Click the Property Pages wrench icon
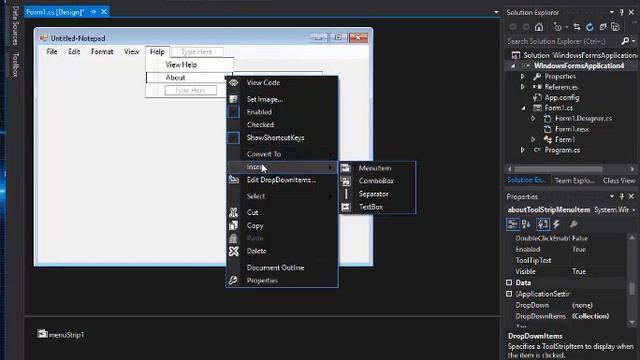The height and width of the screenshot is (360, 640). coord(573,224)
